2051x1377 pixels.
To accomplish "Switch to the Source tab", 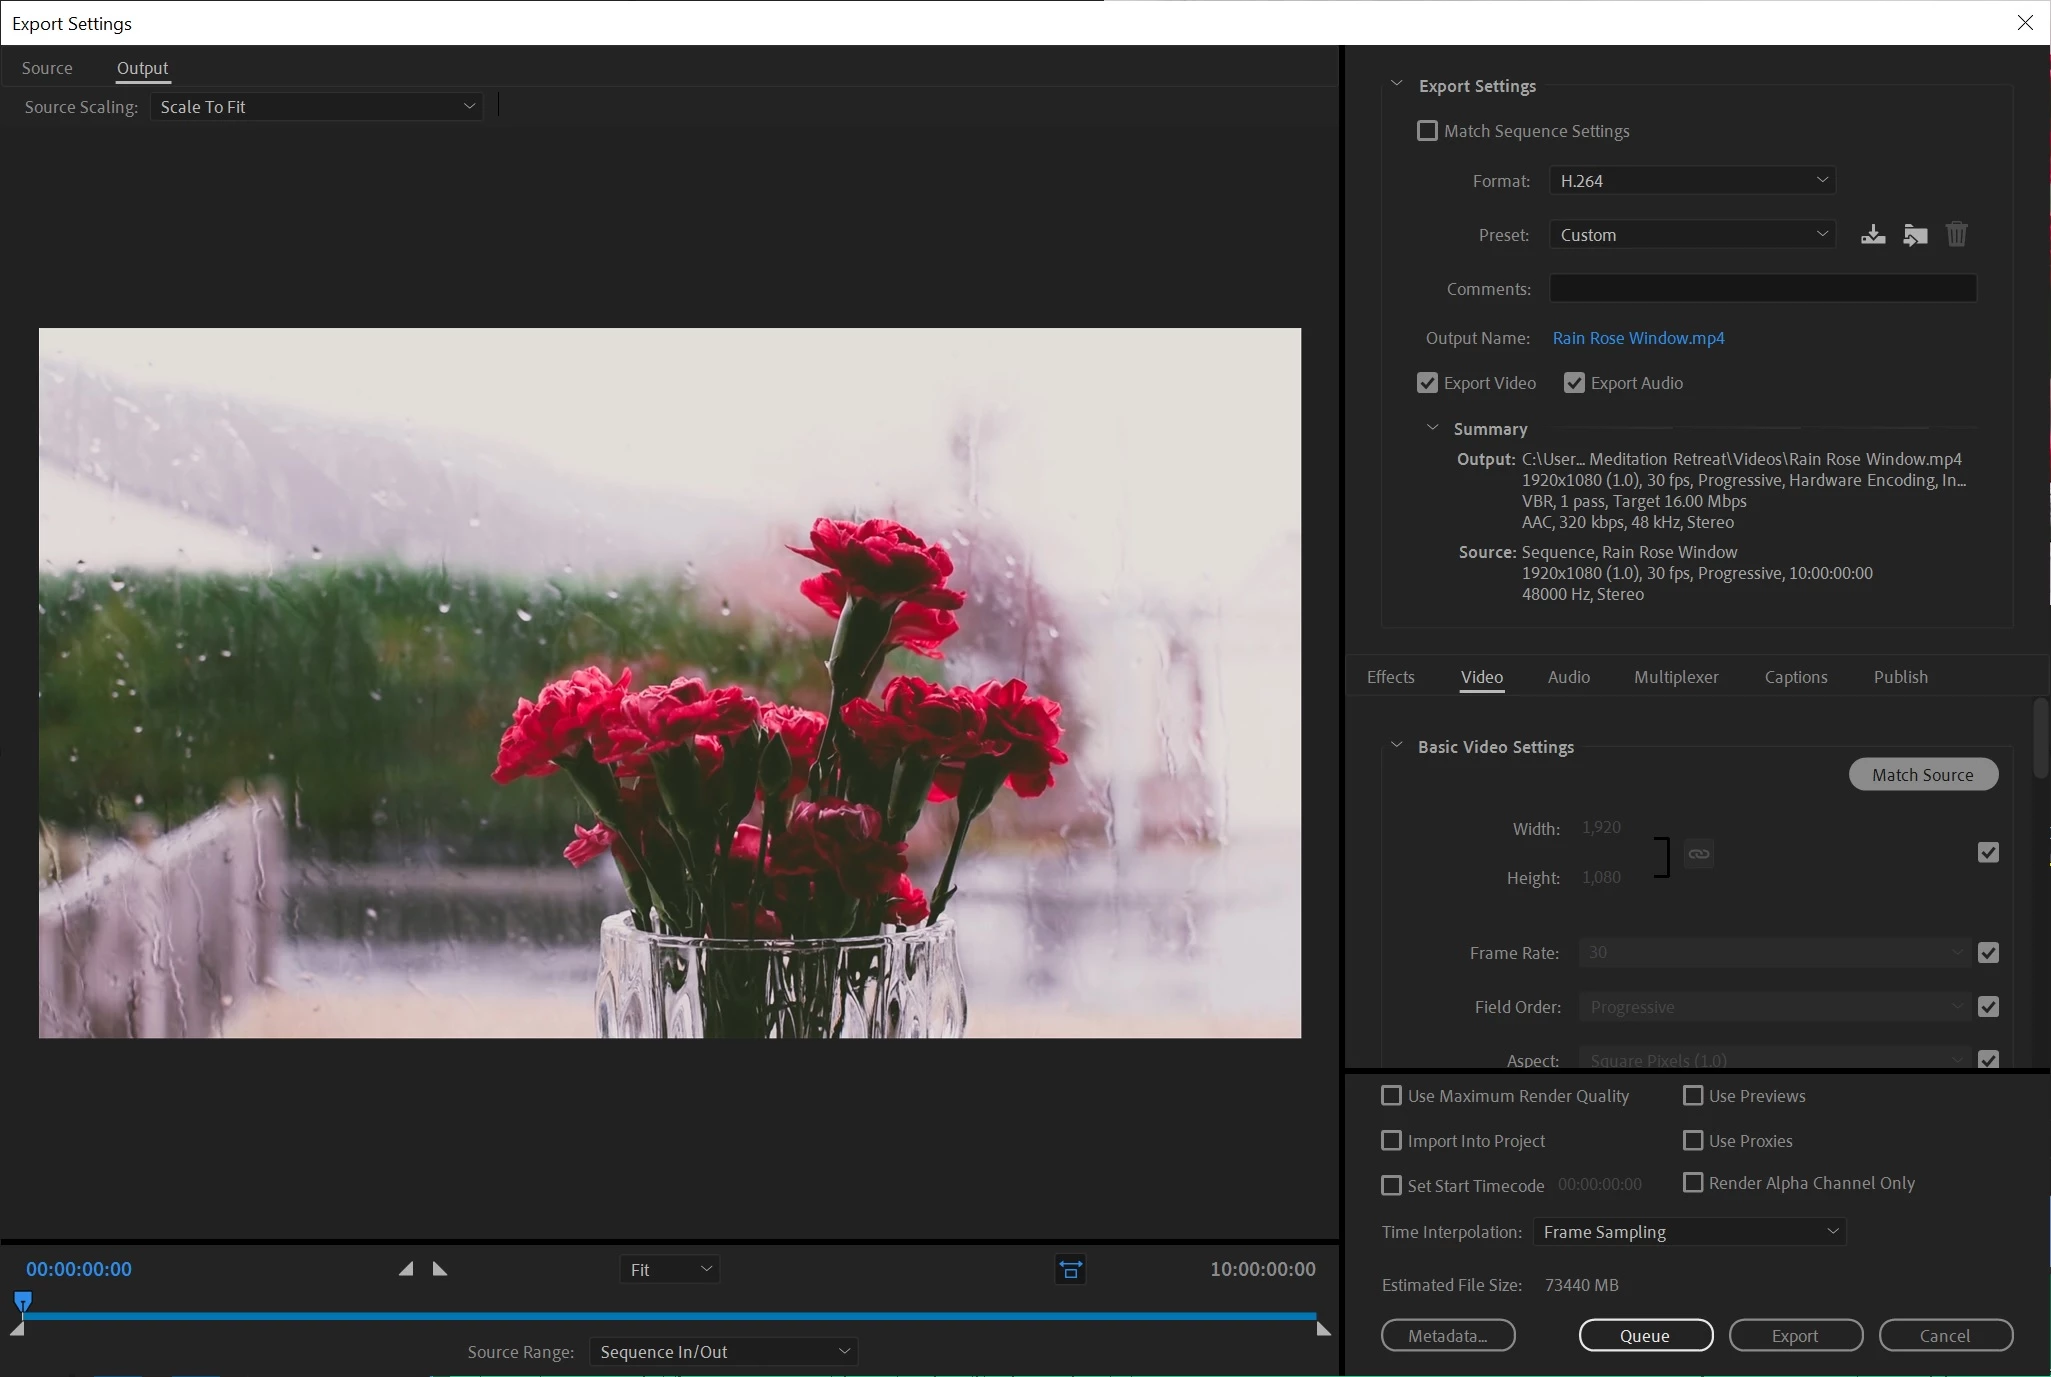I will tap(47, 68).
